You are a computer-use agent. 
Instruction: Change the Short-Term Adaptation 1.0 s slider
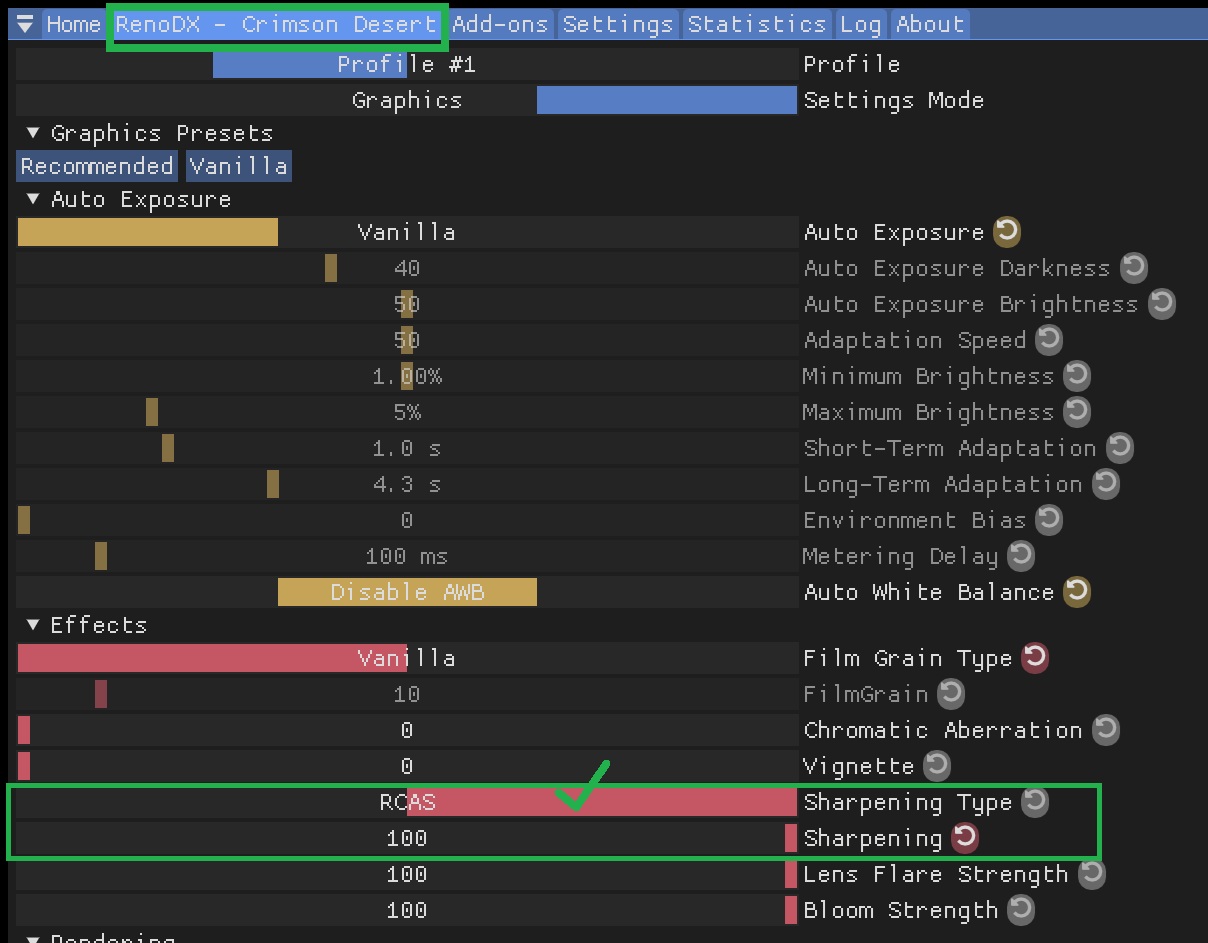click(x=407, y=448)
